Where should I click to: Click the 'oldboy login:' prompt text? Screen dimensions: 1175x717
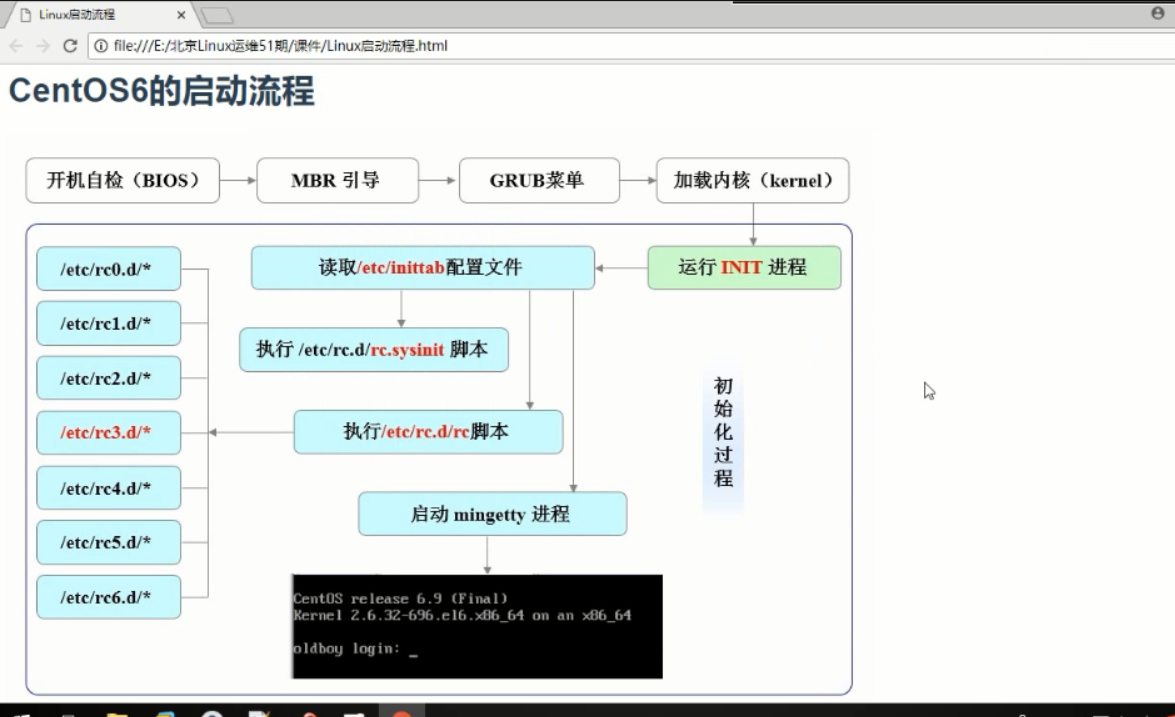pyautogui.click(x=346, y=649)
